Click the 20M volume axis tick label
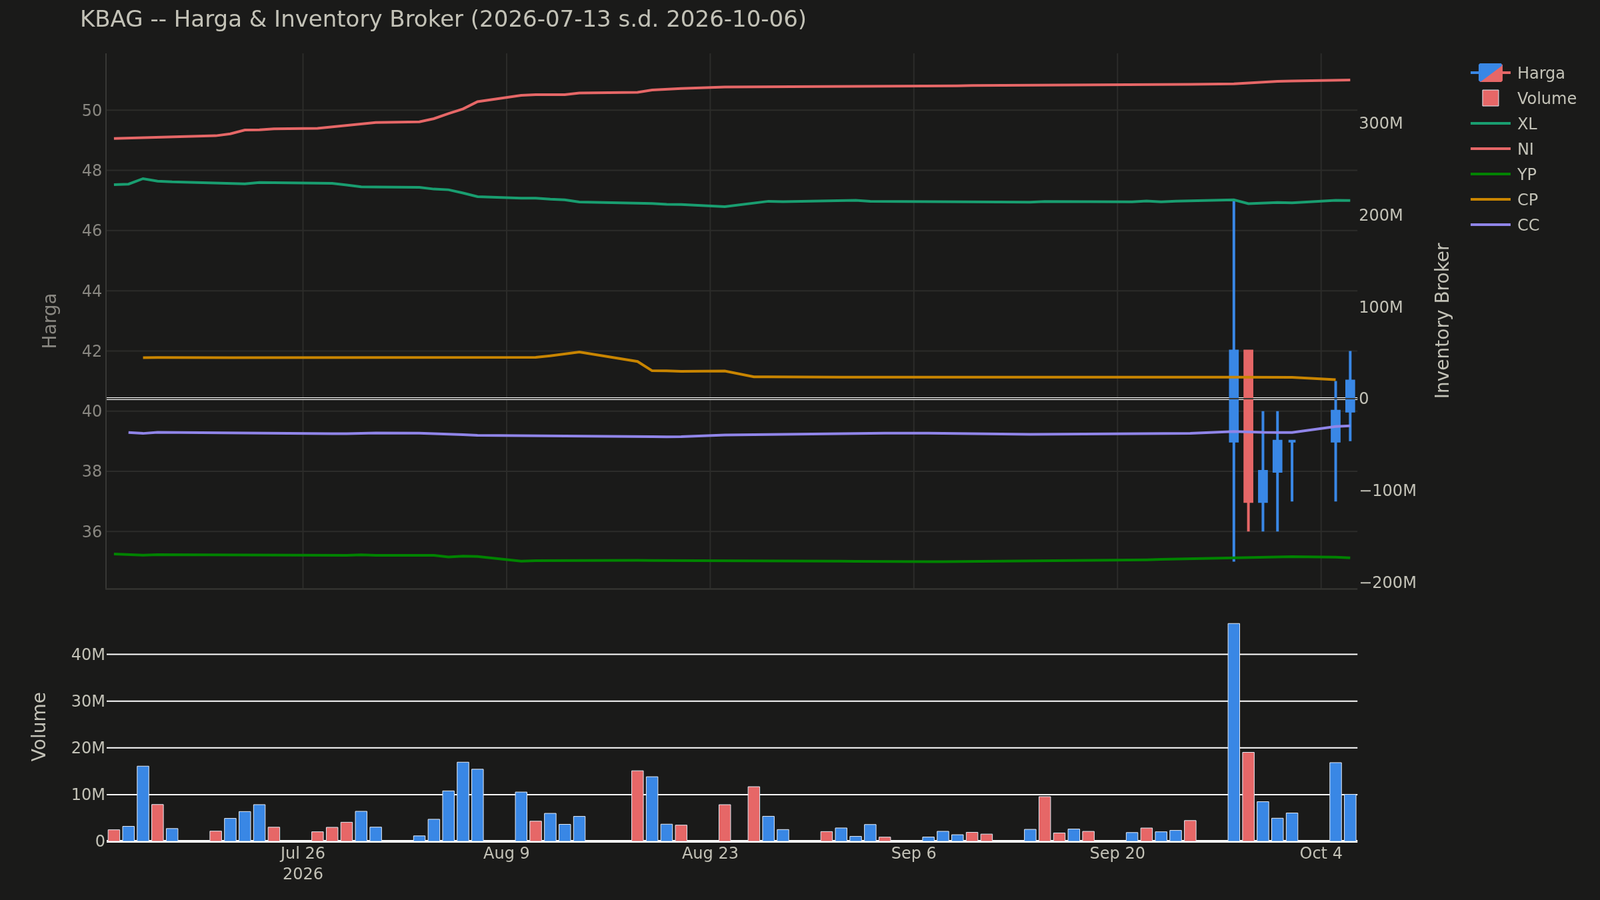Image resolution: width=1600 pixels, height=900 pixels. pos(87,748)
